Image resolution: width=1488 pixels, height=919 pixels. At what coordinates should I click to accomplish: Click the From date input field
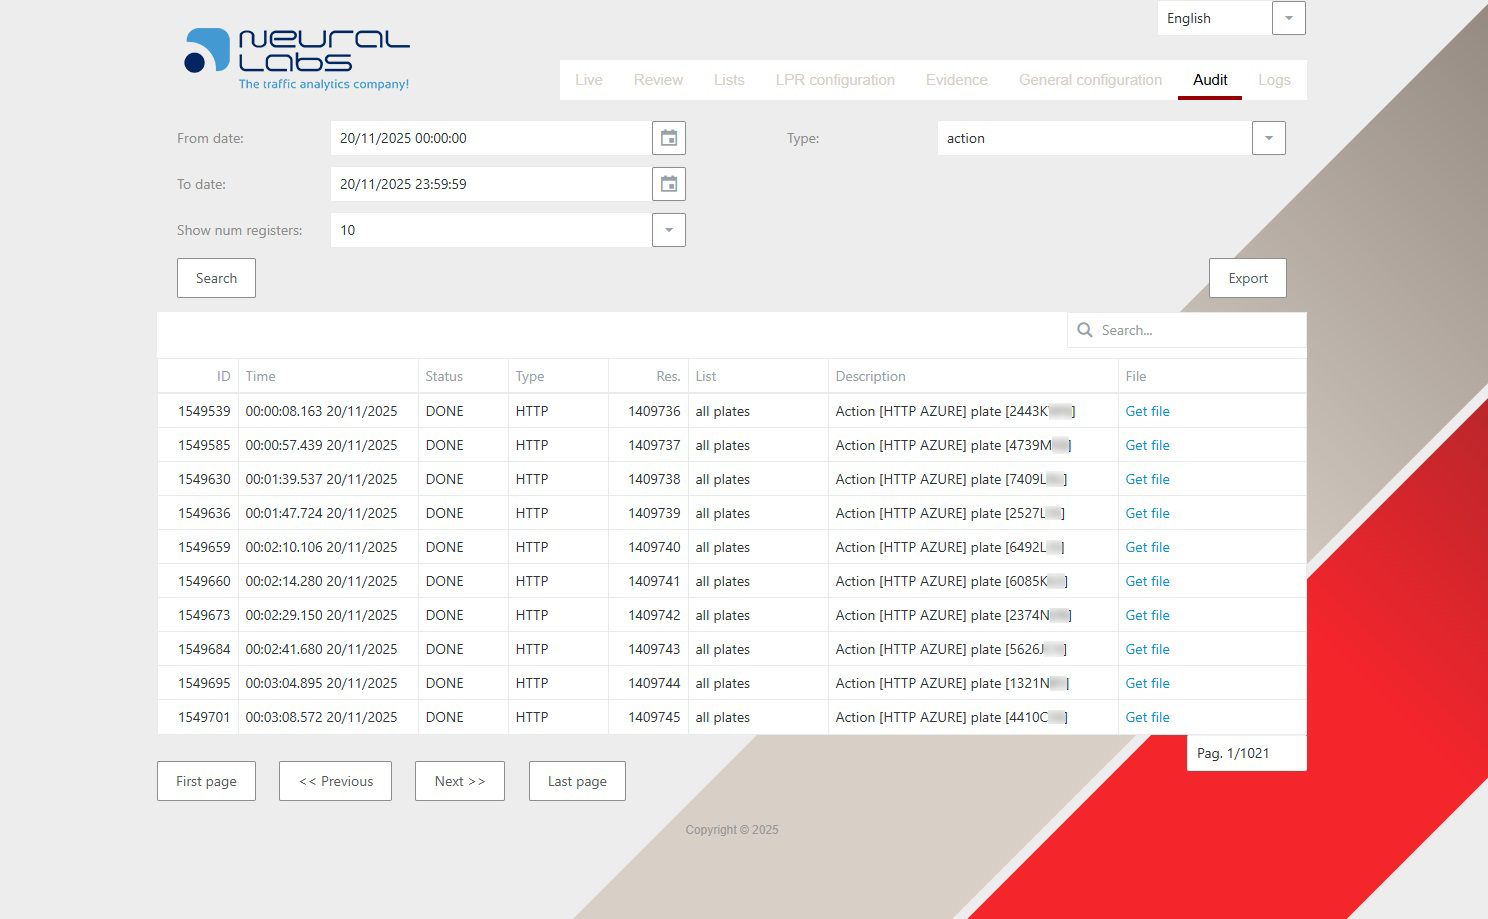tap(490, 138)
